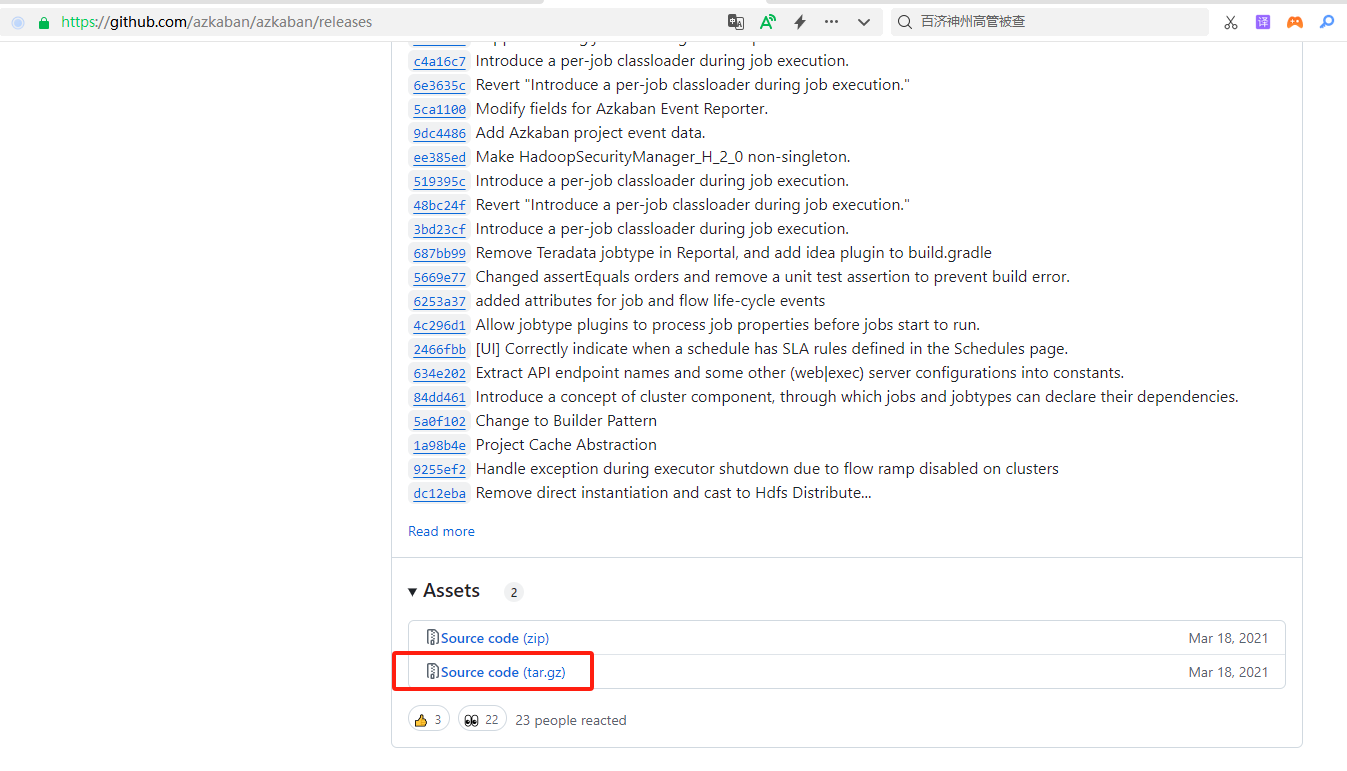The height and width of the screenshot is (771, 1347).
Task: Add thumbs-up reaction showing 3
Action: (x=429, y=720)
